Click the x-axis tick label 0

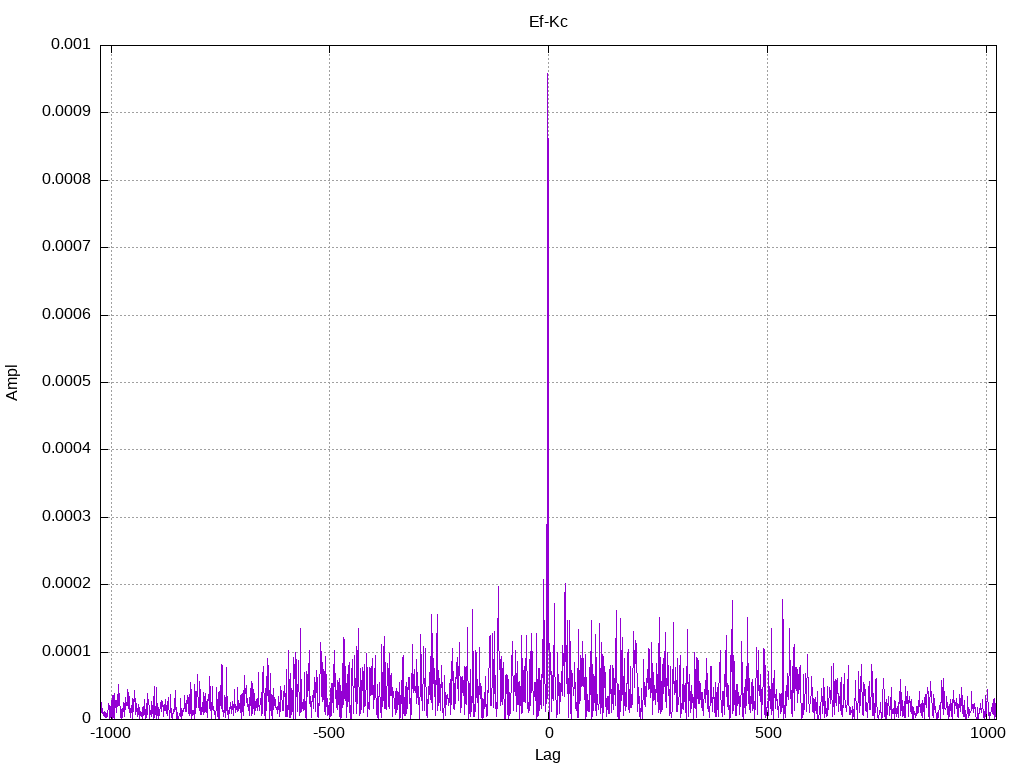549,733
